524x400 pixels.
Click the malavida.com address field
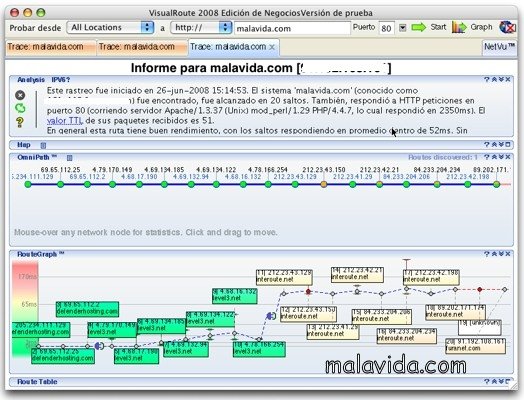(x=292, y=28)
